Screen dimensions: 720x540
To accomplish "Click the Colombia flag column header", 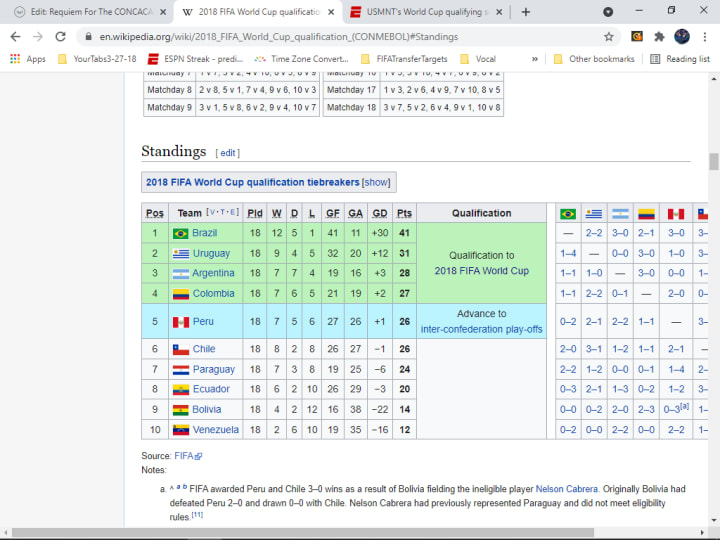I will [646, 214].
